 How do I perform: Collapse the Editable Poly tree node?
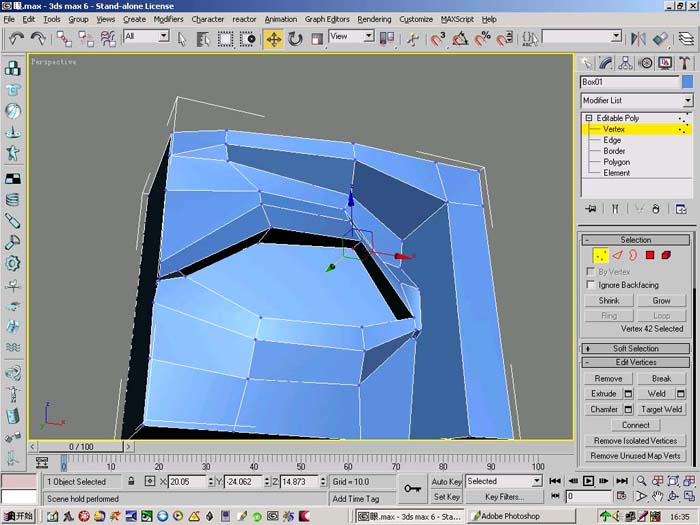click(589, 118)
